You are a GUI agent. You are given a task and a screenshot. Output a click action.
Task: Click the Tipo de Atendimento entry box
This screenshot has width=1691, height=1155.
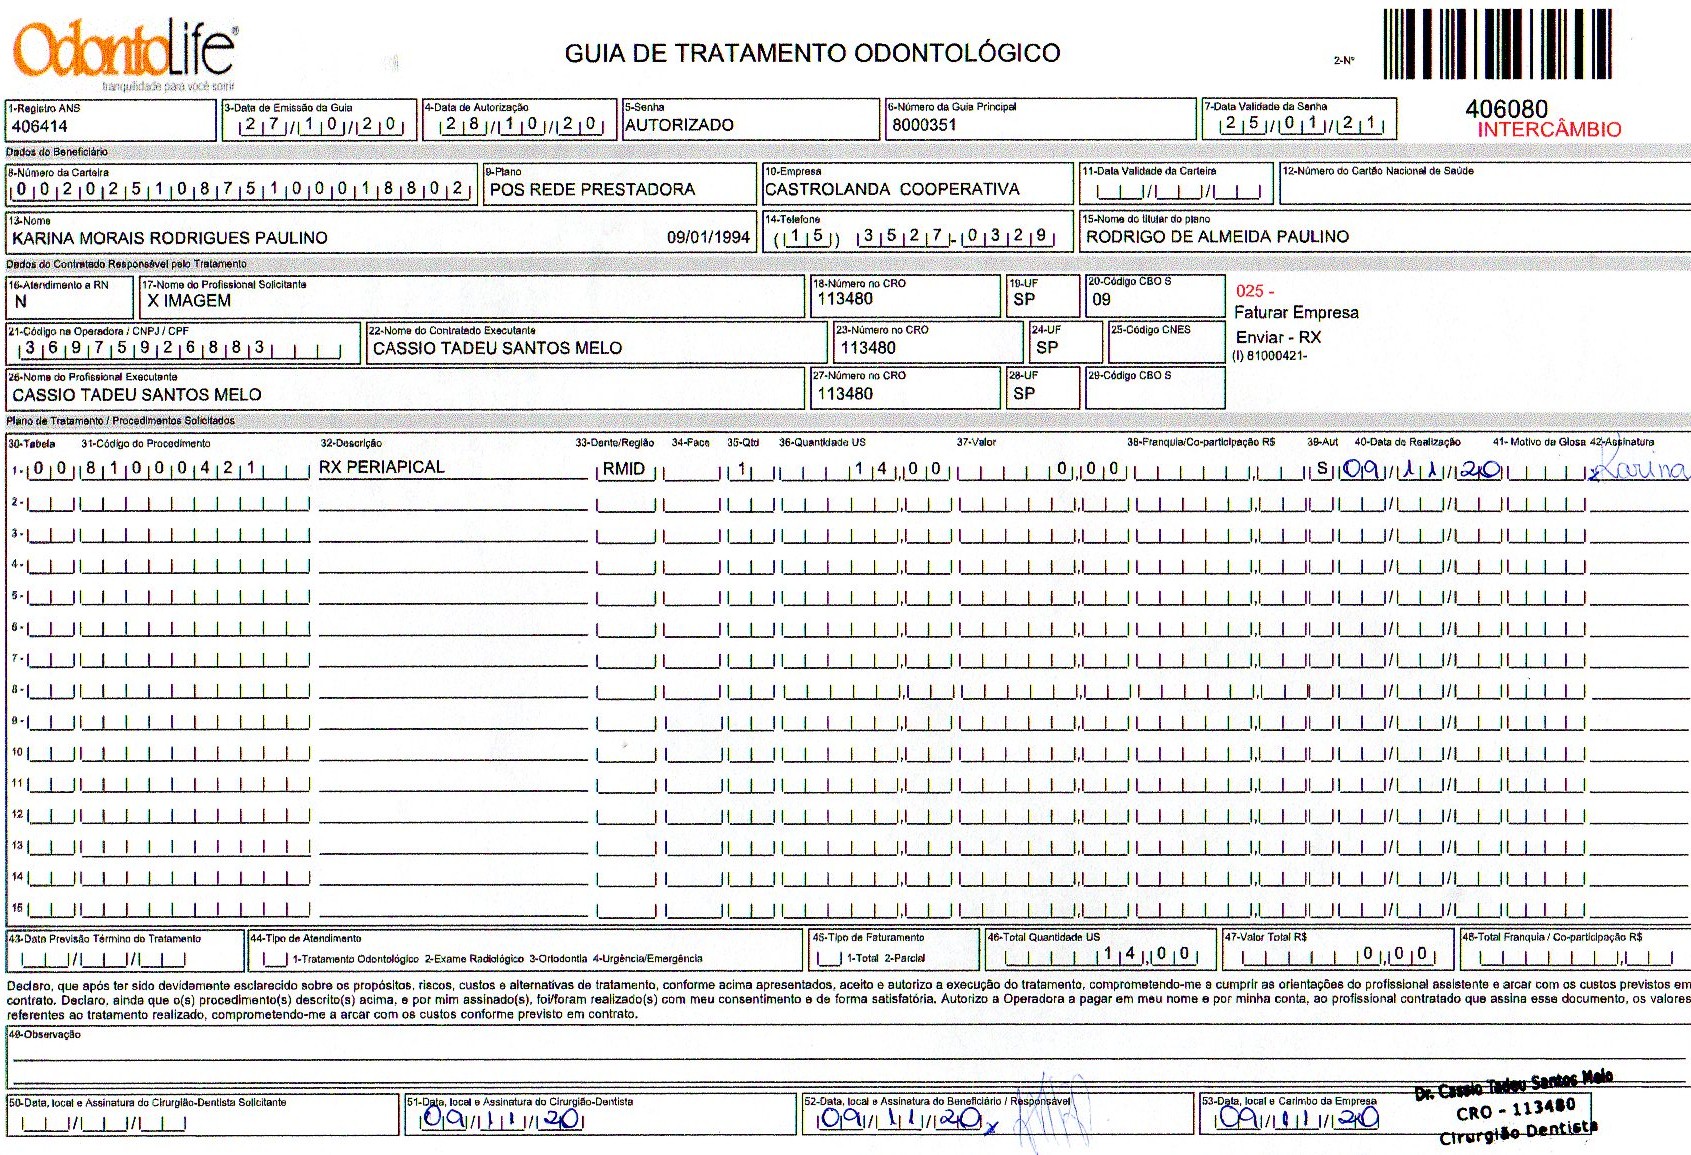click(x=276, y=959)
